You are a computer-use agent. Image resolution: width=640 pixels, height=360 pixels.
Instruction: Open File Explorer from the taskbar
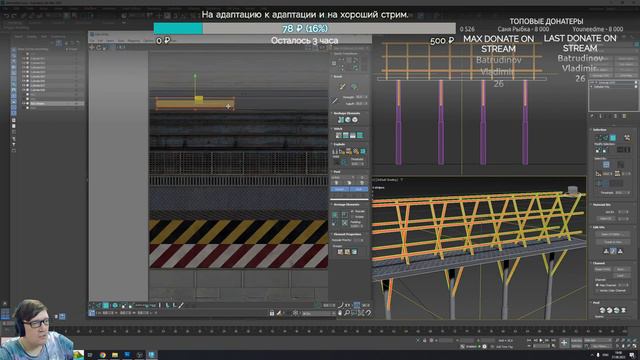click(115, 355)
